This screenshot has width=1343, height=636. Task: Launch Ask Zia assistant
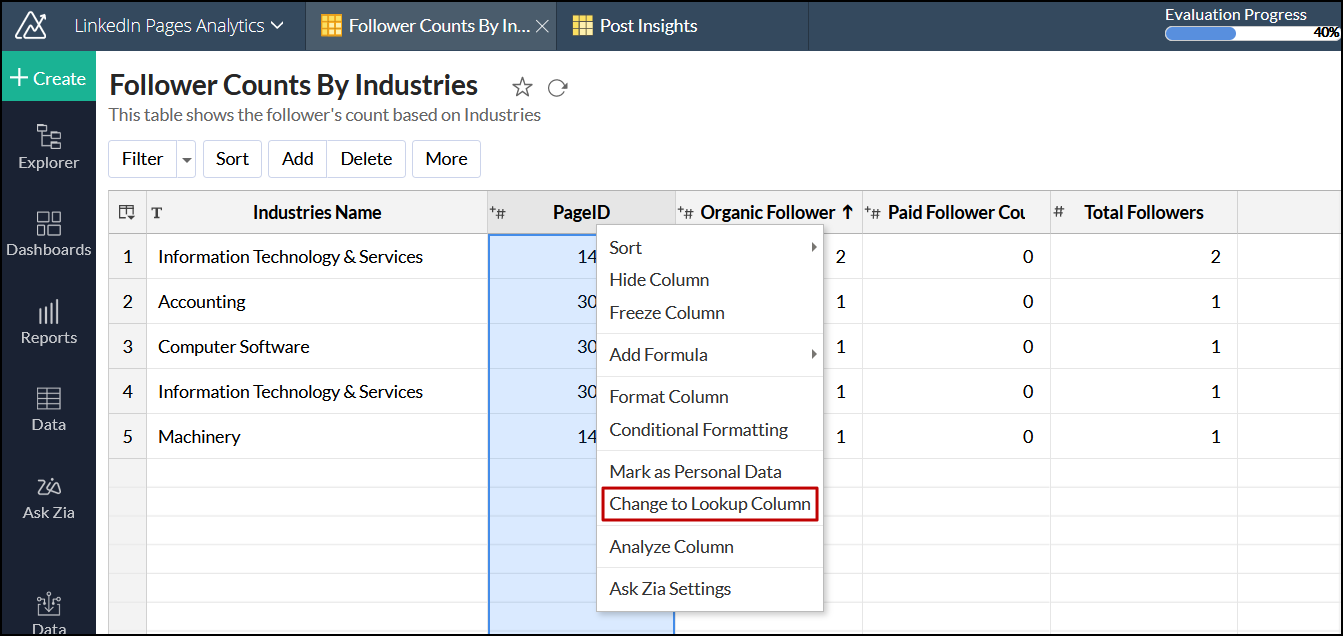(x=48, y=497)
